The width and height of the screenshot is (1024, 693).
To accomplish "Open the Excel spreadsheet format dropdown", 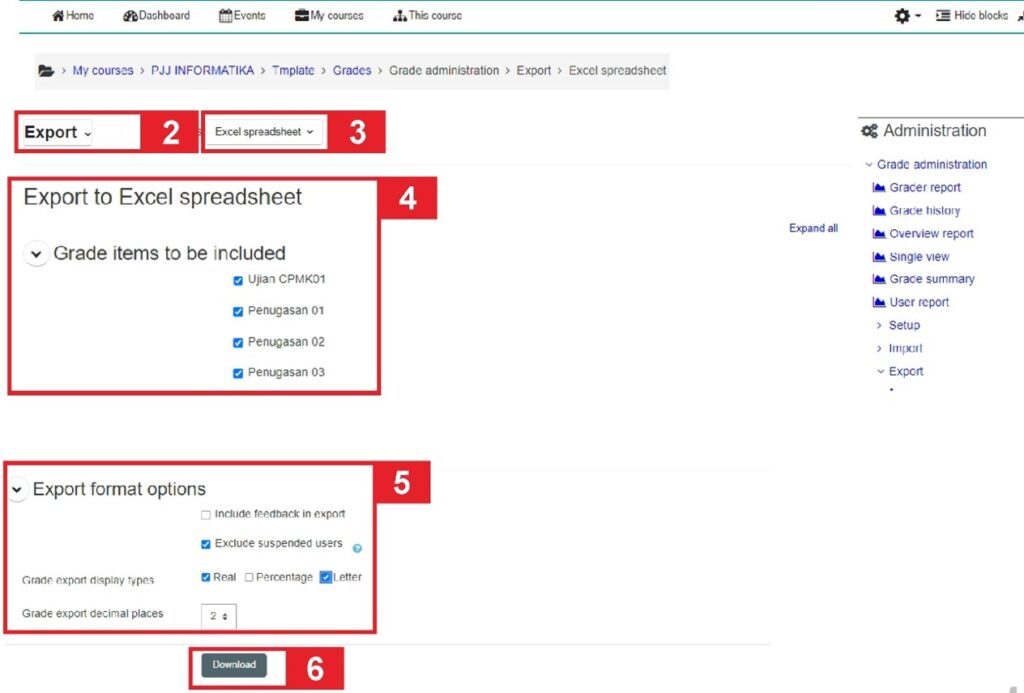I will 264,132.
